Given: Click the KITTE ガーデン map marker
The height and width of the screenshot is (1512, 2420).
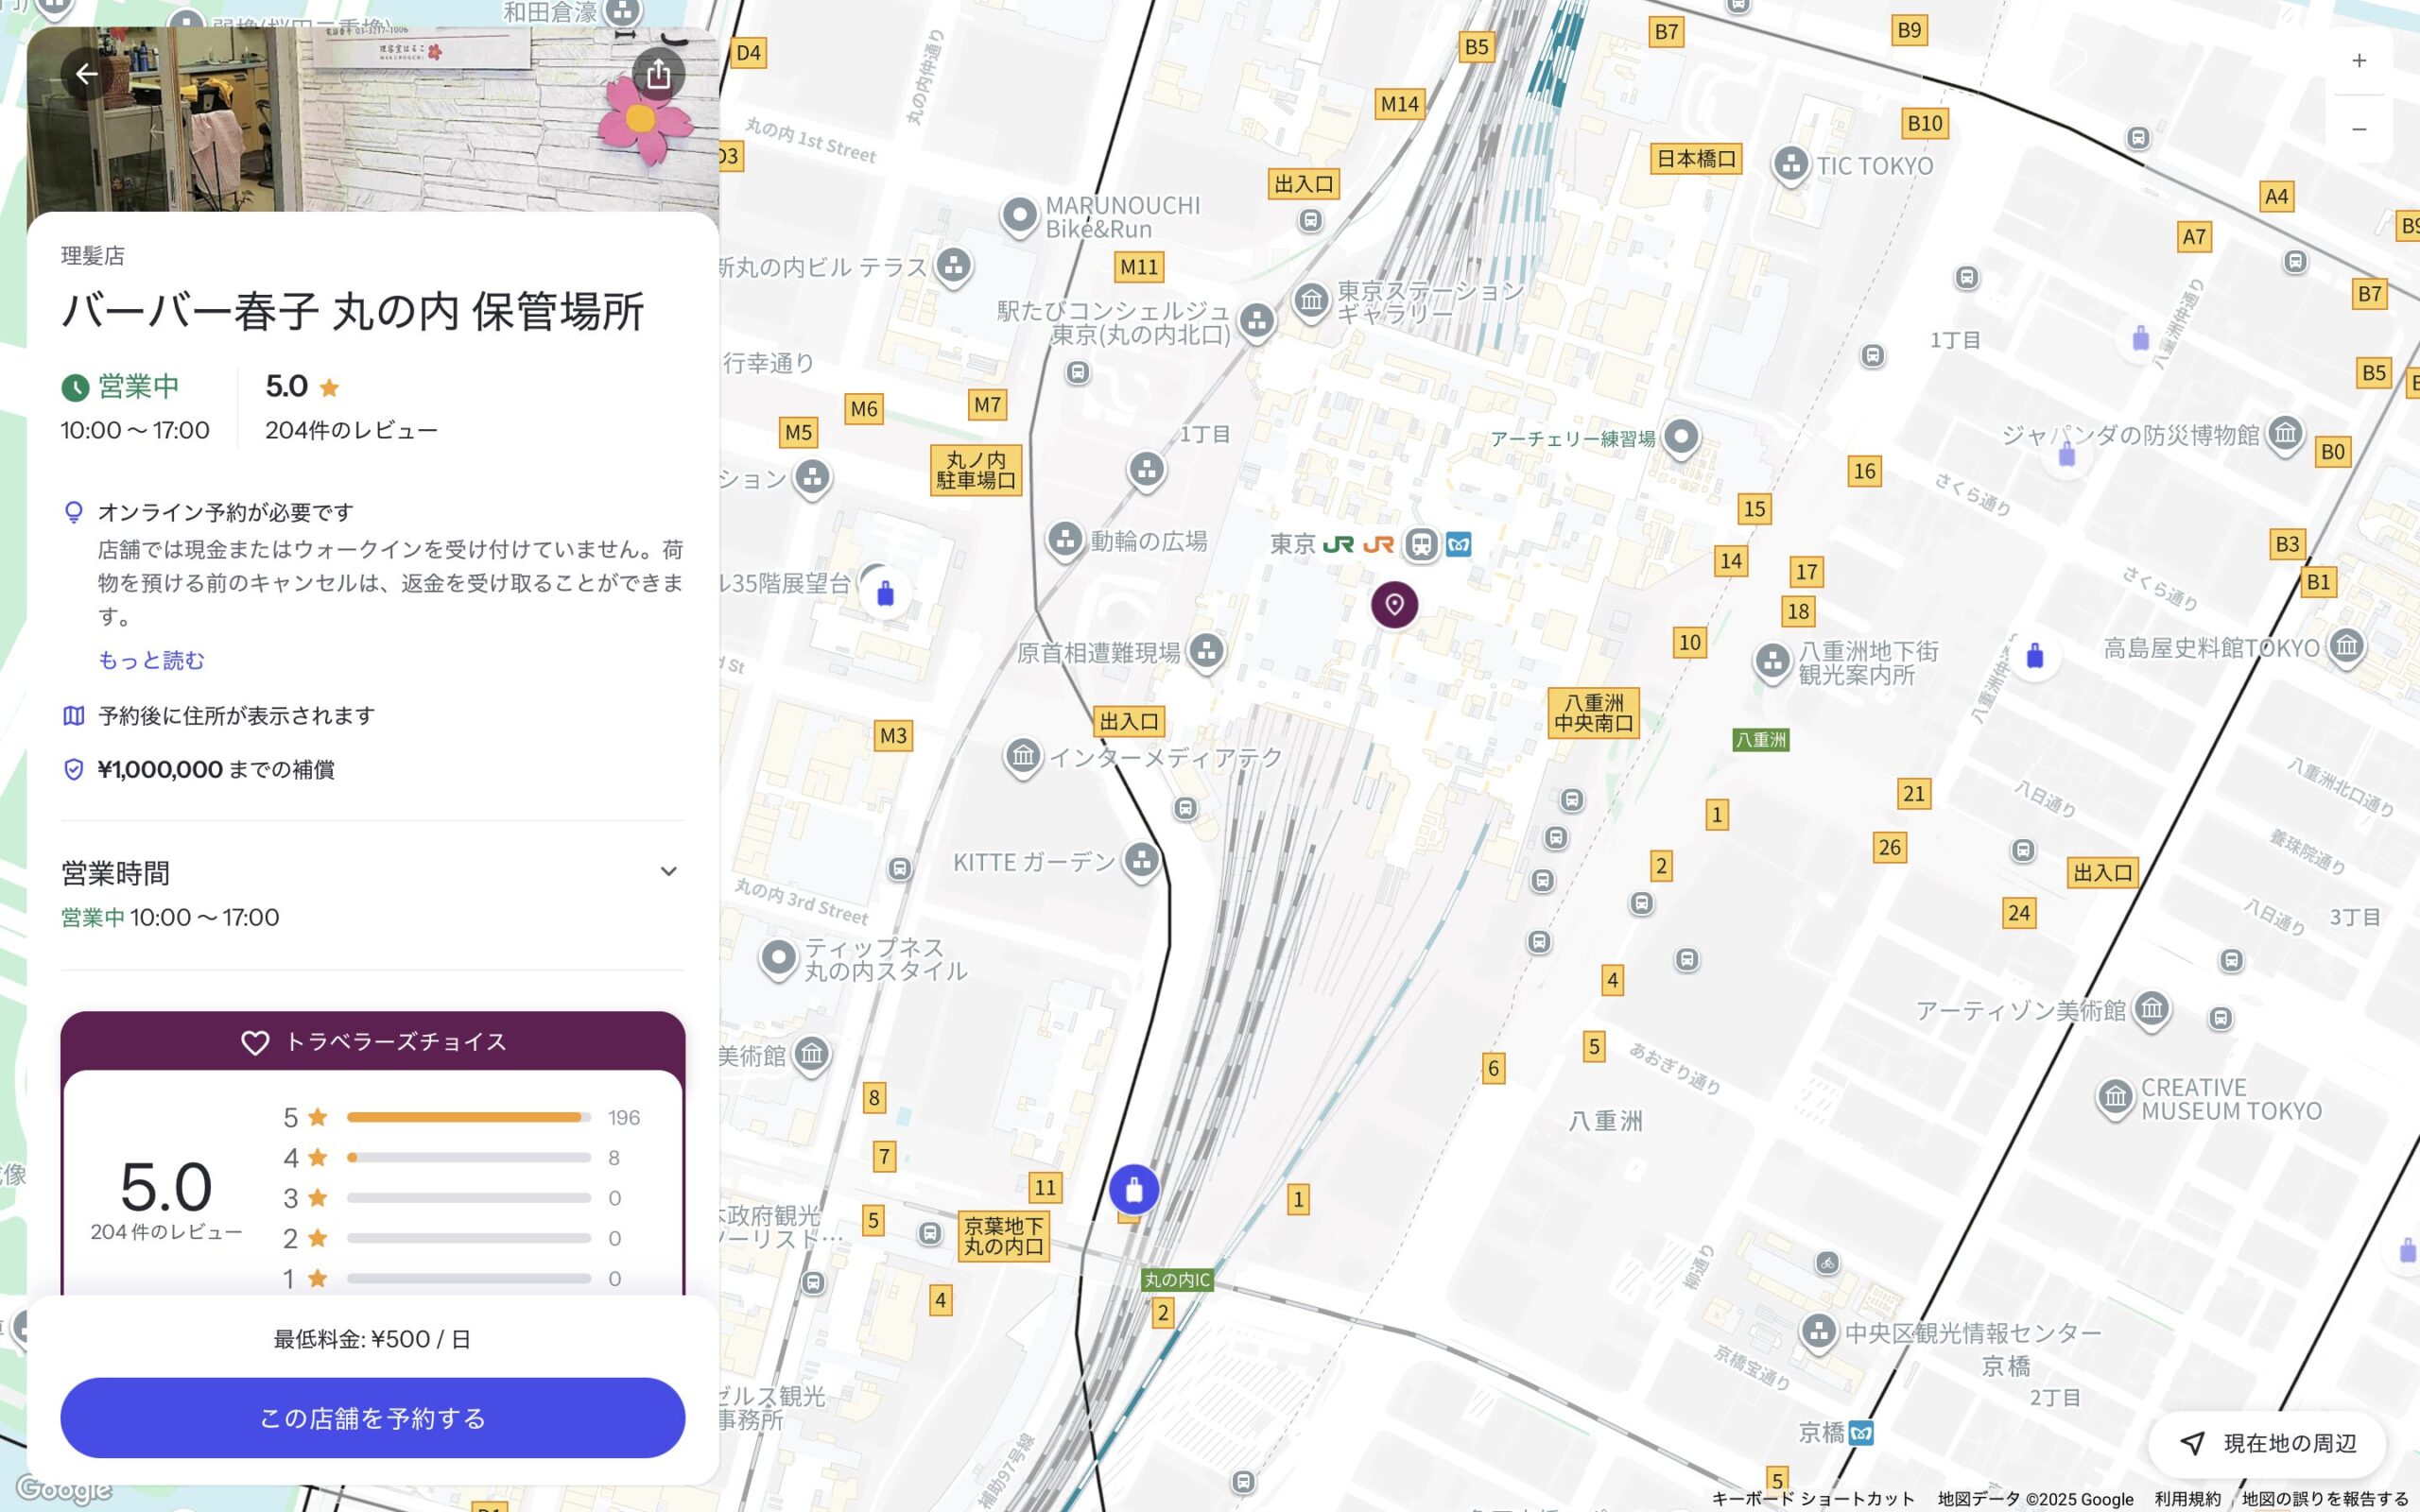Looking at the screenshot, I should pyautogui.click(x=1141, y=859).
